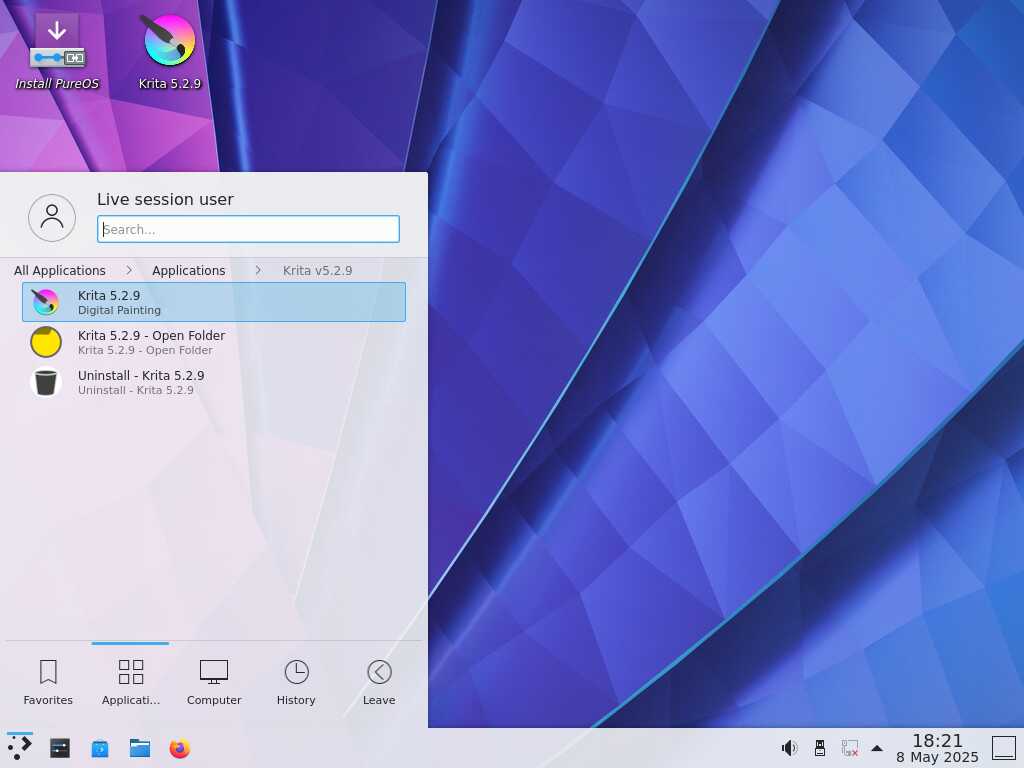This screenshot has width=1024, height=768.
Task: Open Dolphin file manager from taskbar
Action: click(x=140, y=748)
